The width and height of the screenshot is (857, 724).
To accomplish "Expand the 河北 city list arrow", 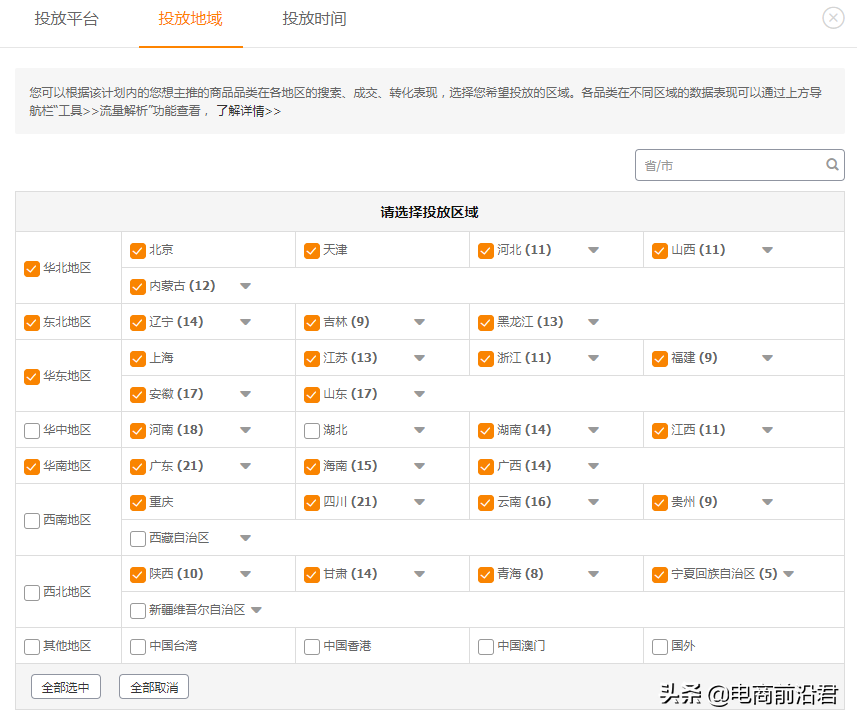I will [x=593, y=250].
